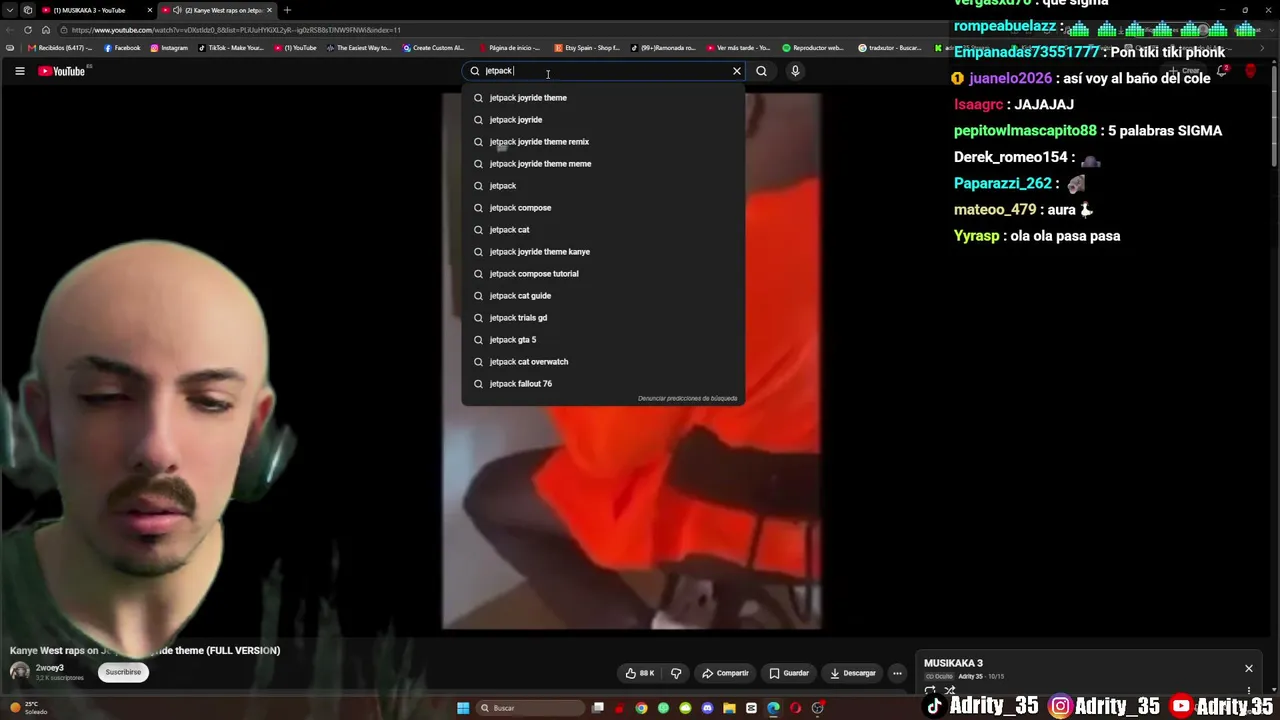This screenshot has height=720, width=1280.
Task: Select "jetpack fallout 76" suggestion
Action: (603, 384)
